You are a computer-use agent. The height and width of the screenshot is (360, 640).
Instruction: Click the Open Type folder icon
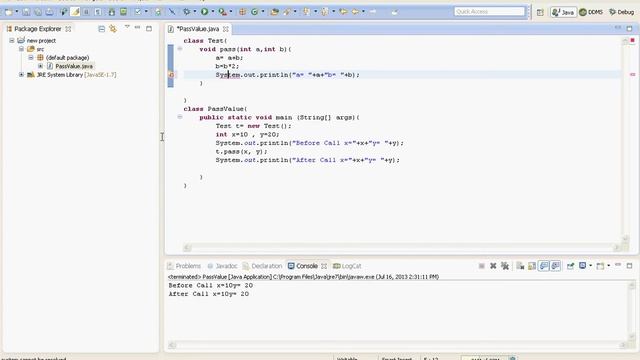[x=274, y=12]
